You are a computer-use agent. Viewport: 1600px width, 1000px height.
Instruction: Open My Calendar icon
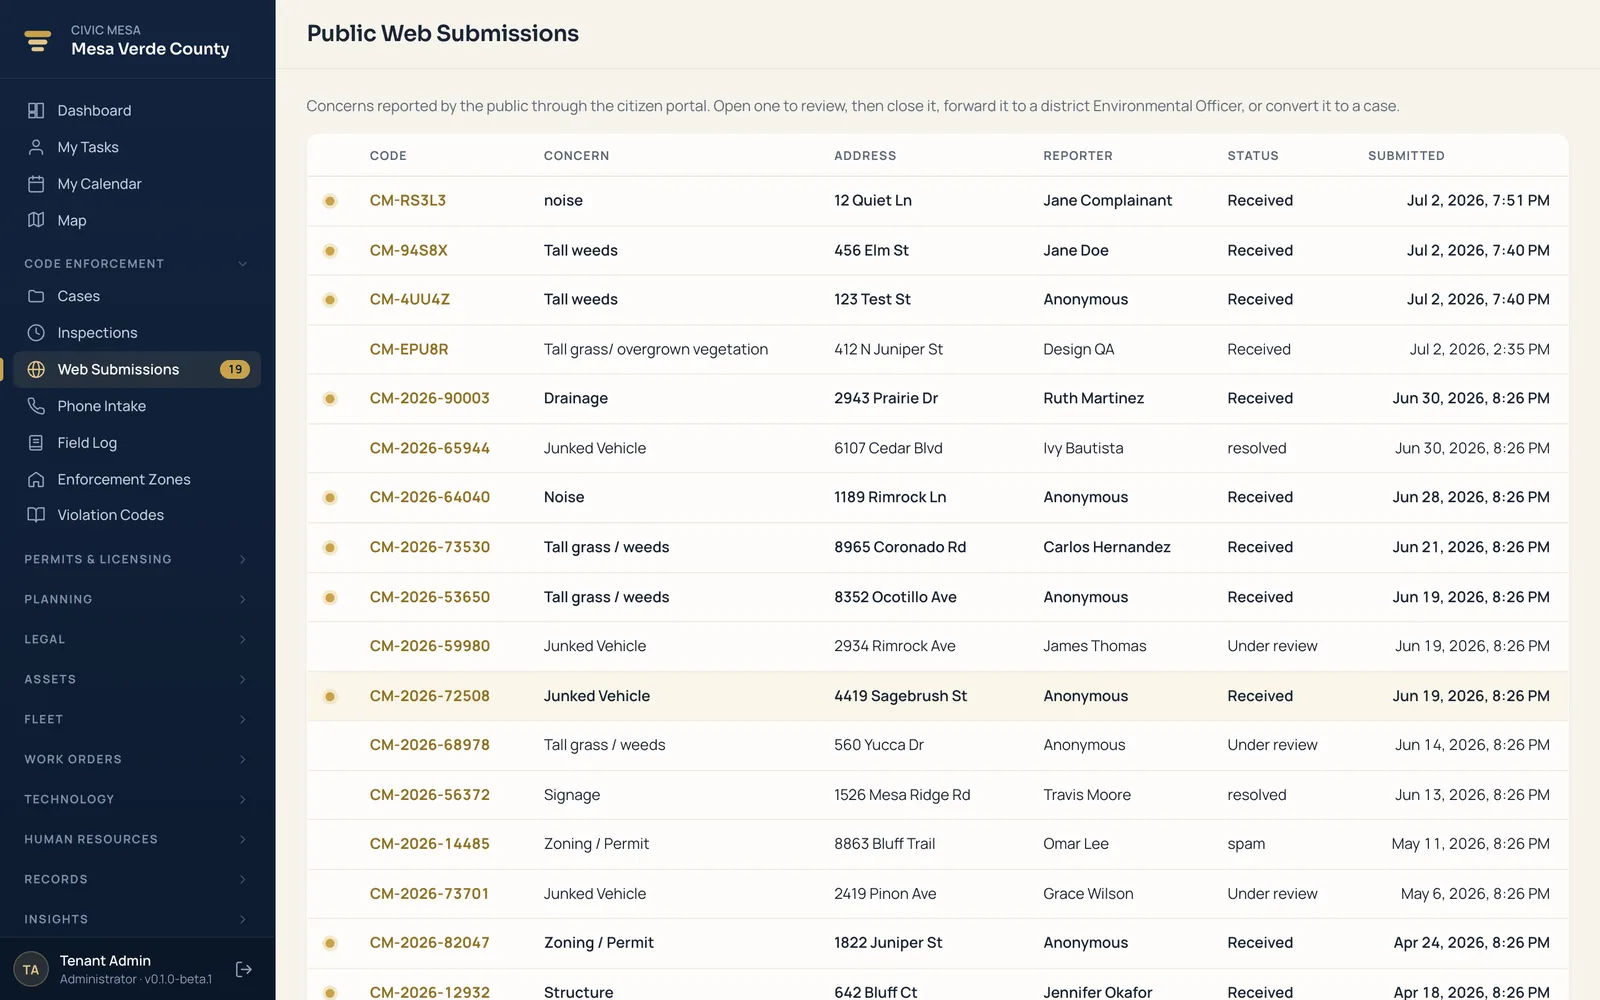click(36, 184)
